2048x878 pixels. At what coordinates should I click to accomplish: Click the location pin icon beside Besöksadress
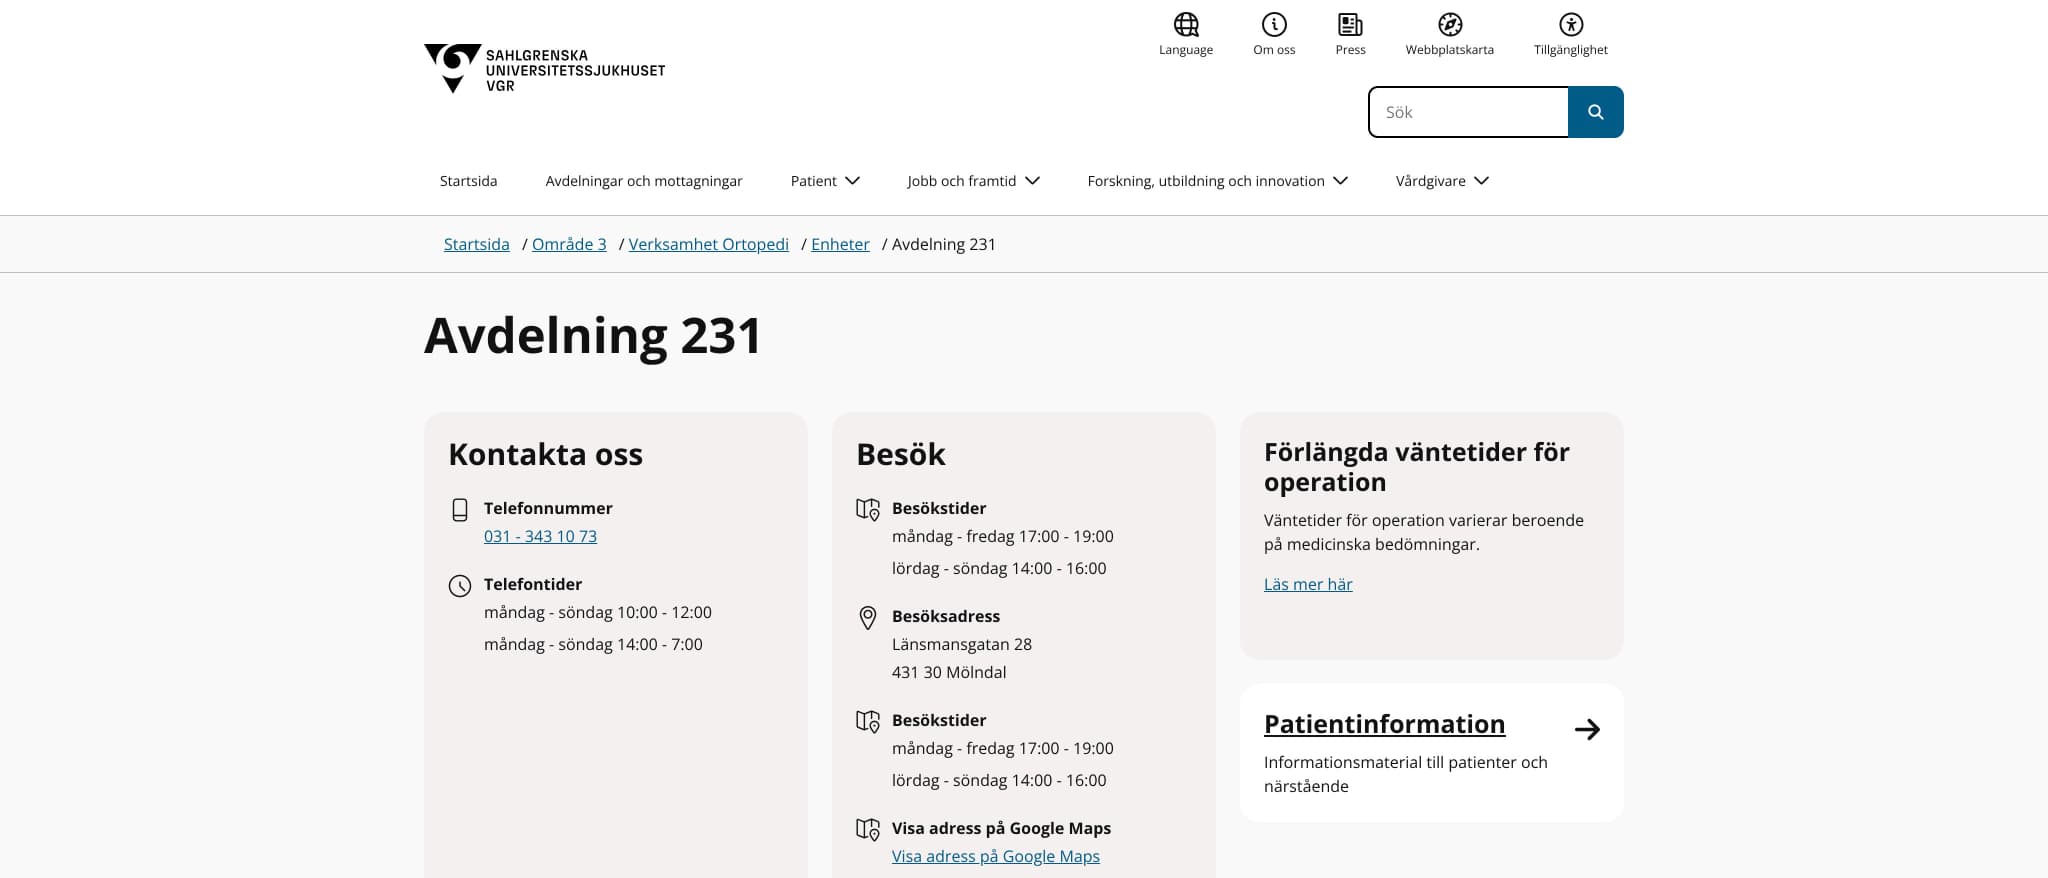[x=868, y=618]
